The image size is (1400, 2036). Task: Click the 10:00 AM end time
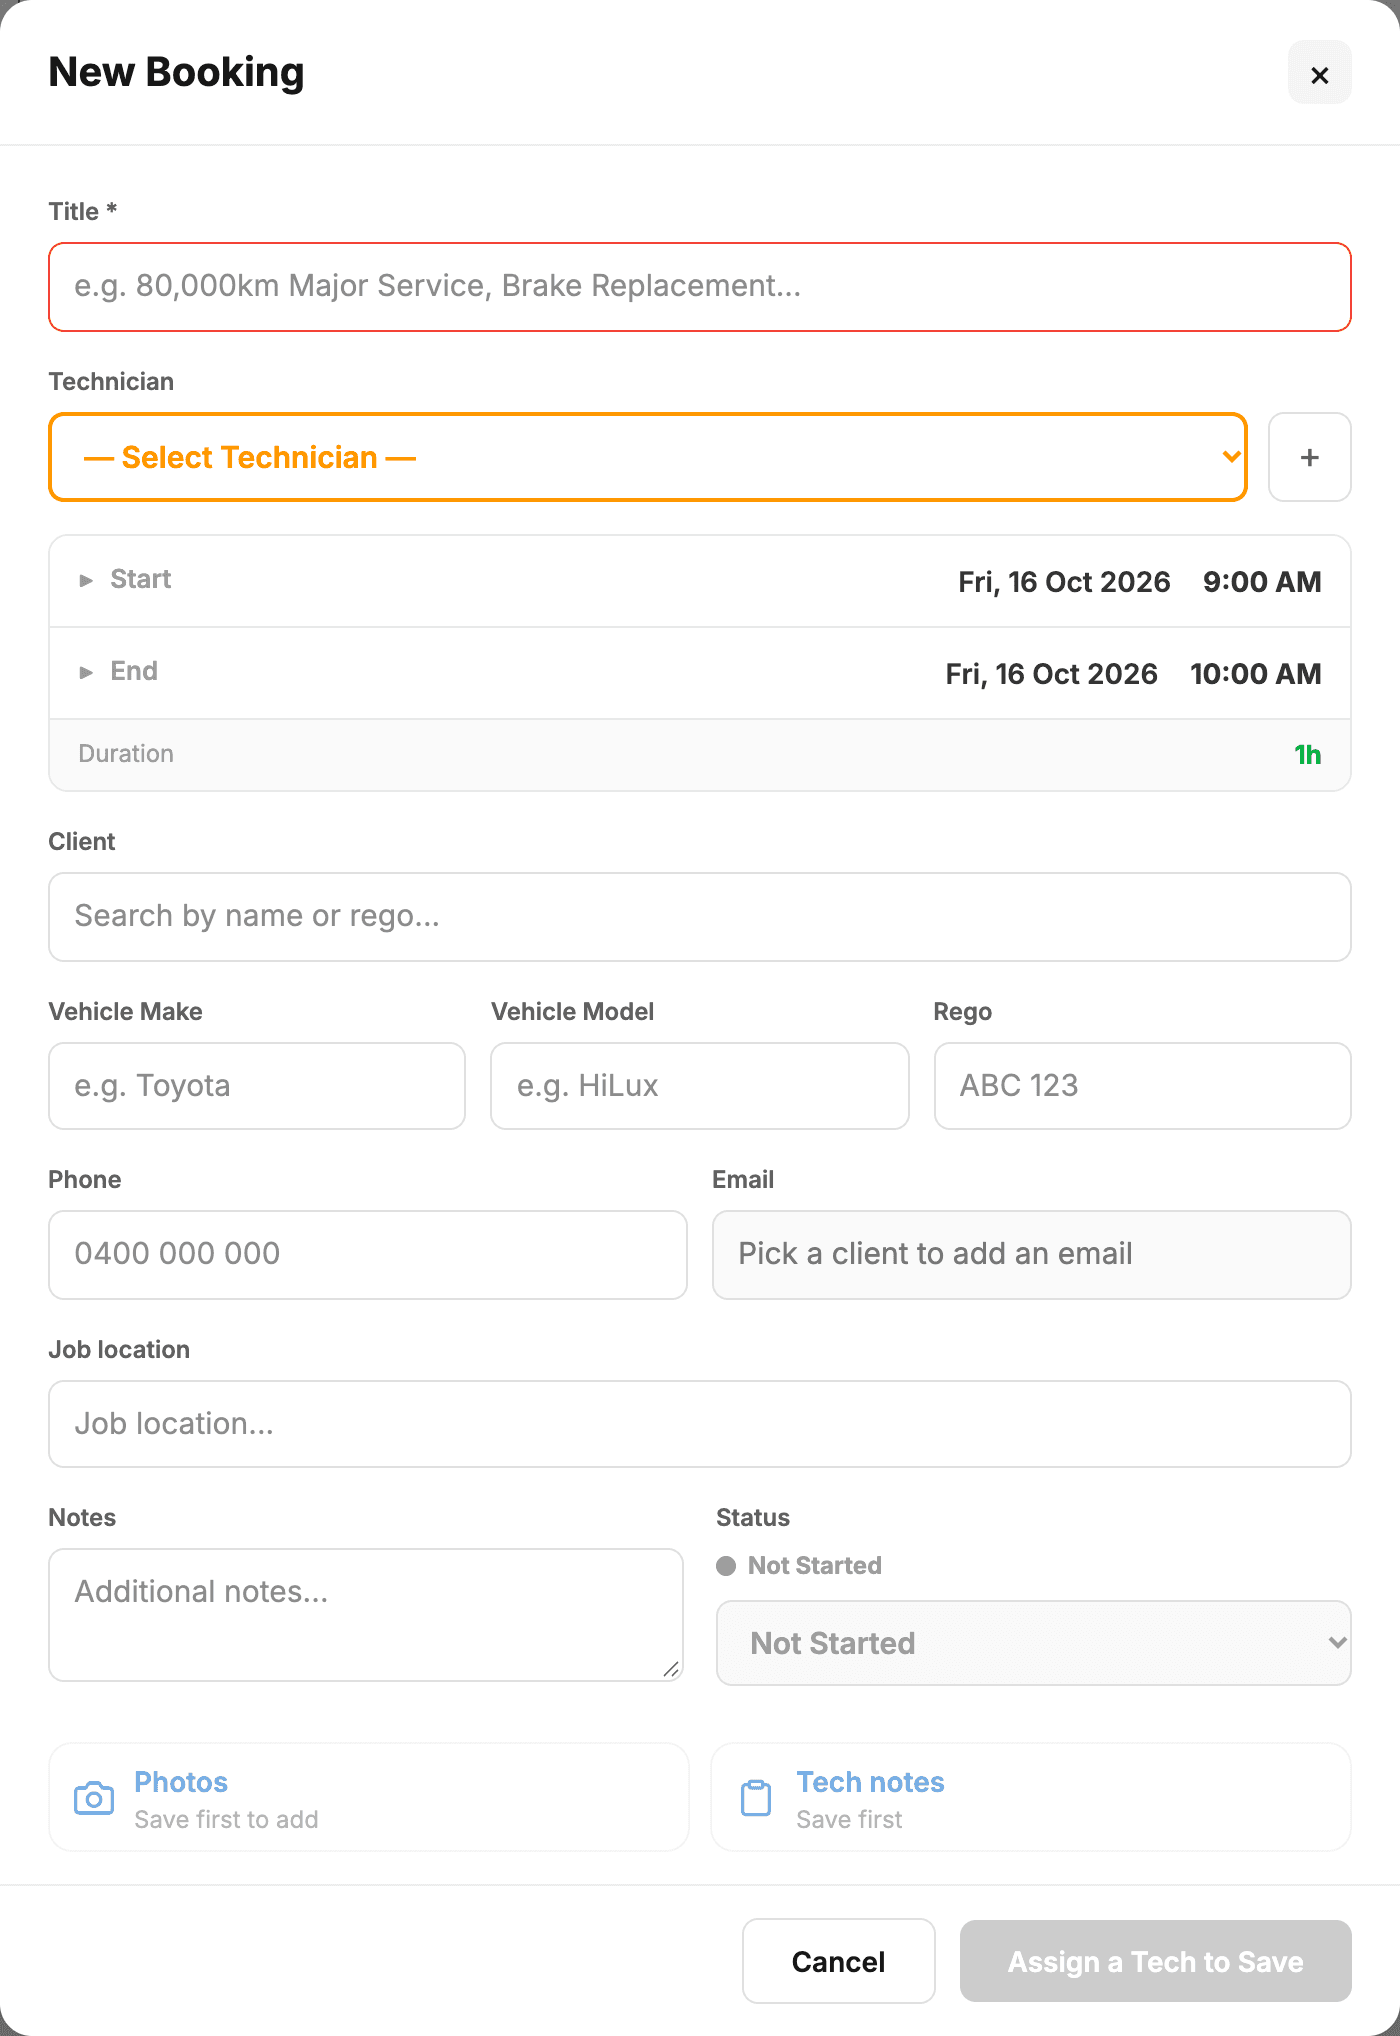pos(1255,674)
